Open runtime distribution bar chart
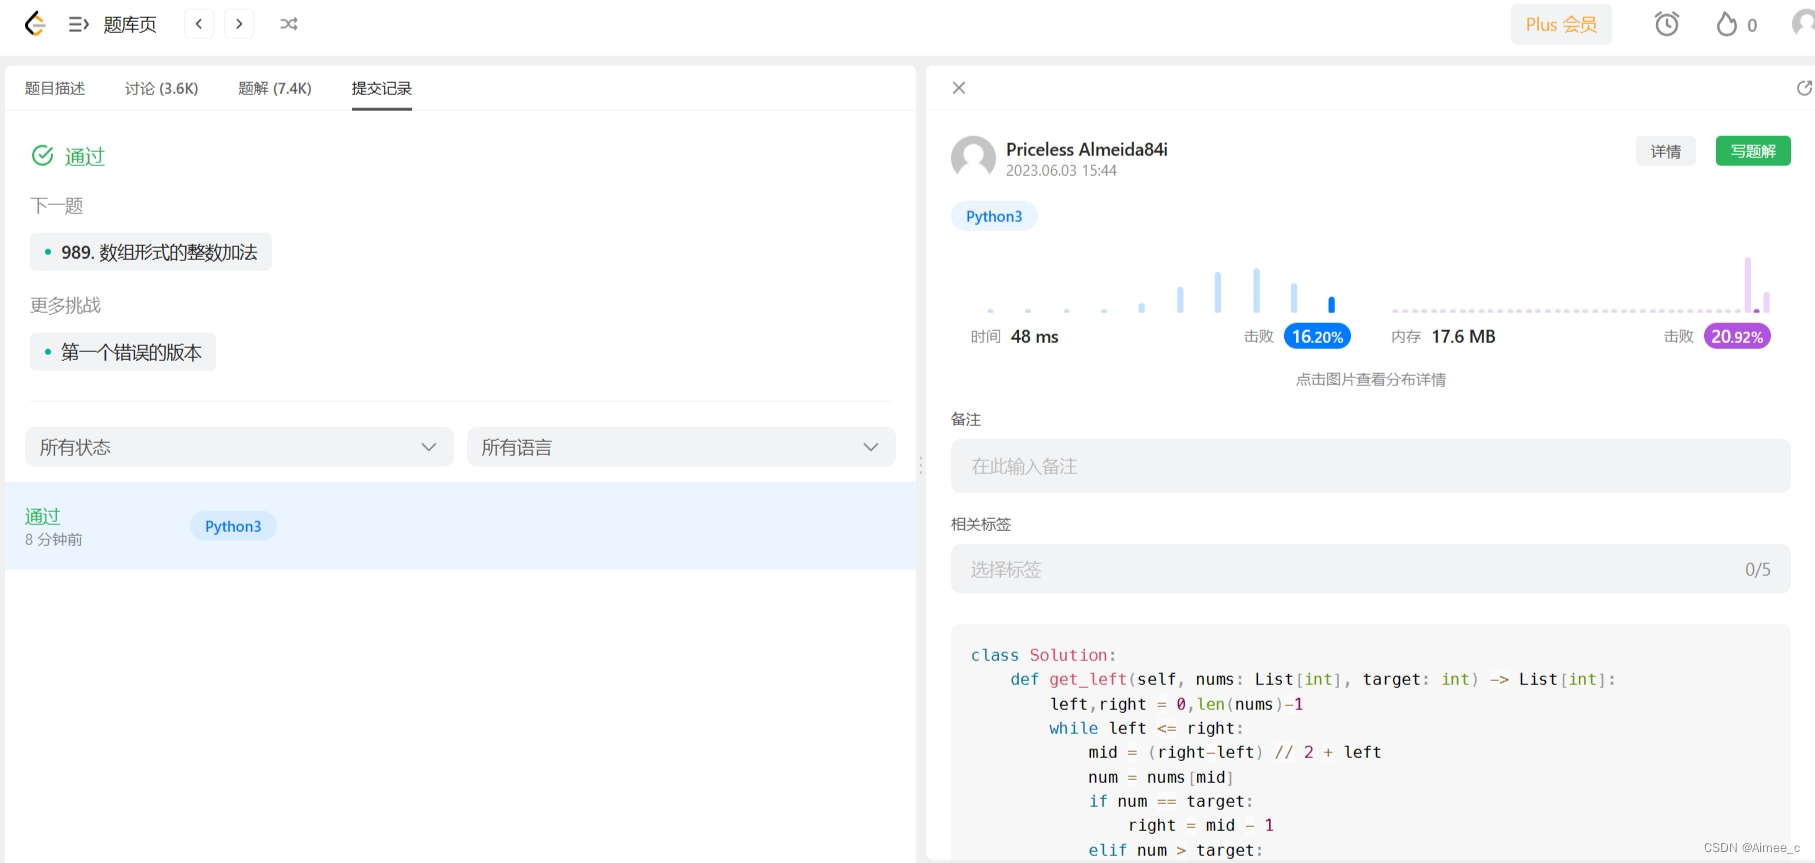This screenshot has width=1815, height=863. [x=1161, y=288]
